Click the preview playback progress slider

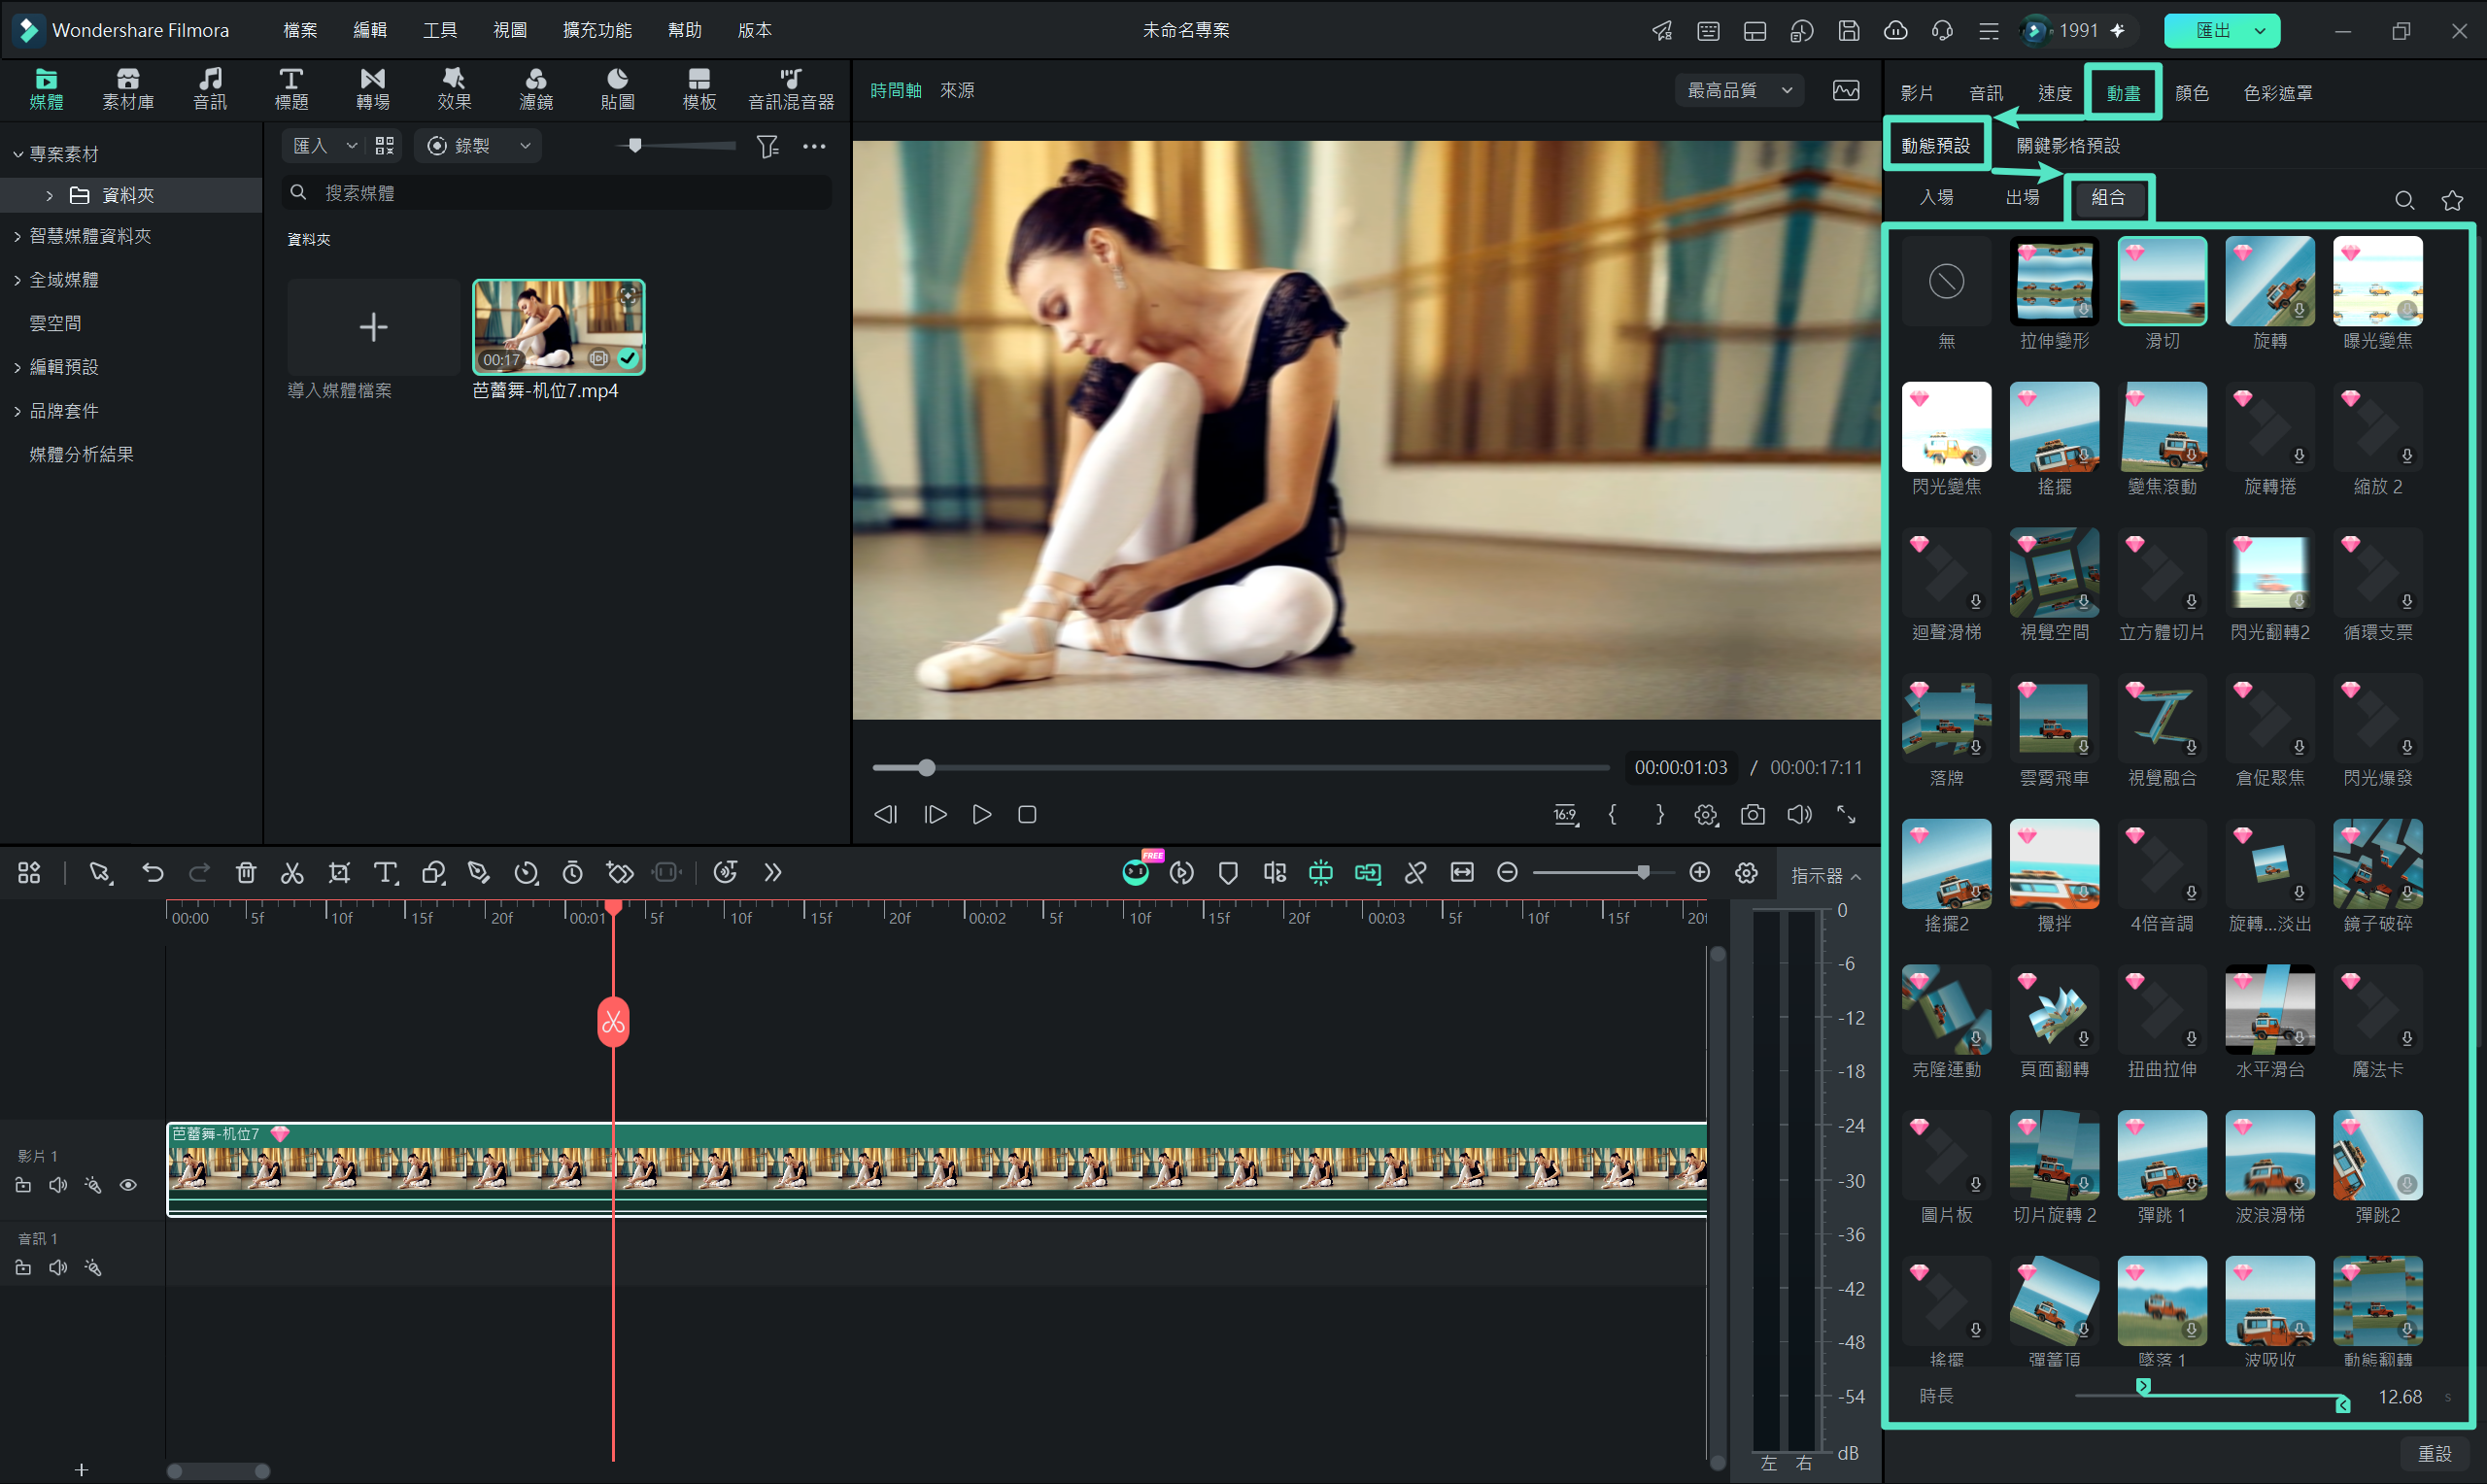coord(1239,768)
